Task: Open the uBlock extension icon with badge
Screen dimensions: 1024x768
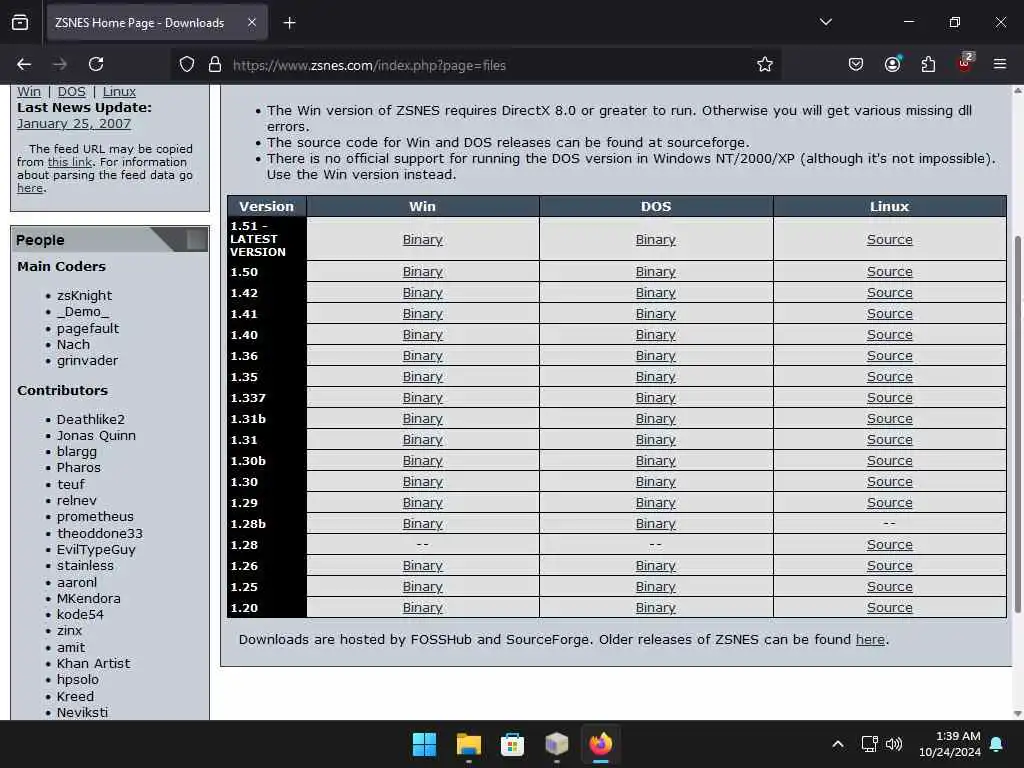Action: [965, 63]
